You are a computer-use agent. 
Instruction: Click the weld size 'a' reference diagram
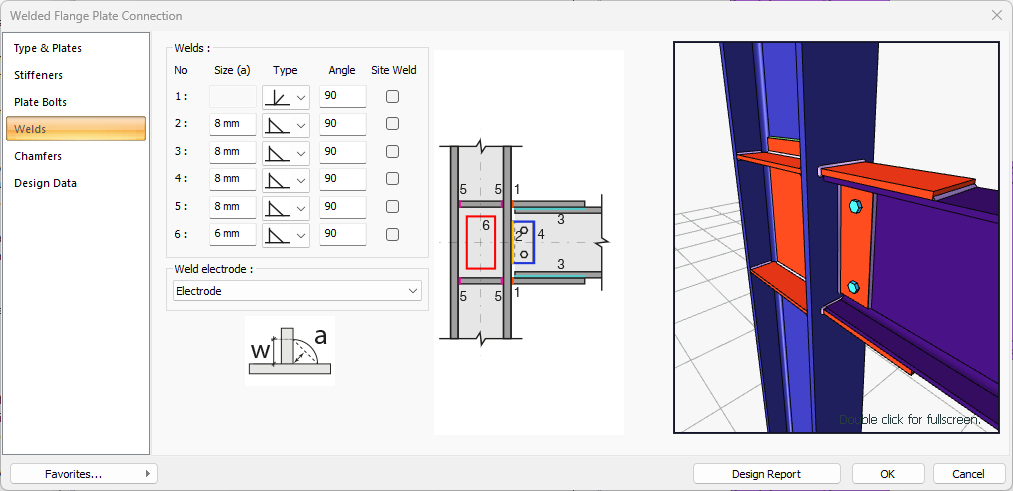coord(290,351)
